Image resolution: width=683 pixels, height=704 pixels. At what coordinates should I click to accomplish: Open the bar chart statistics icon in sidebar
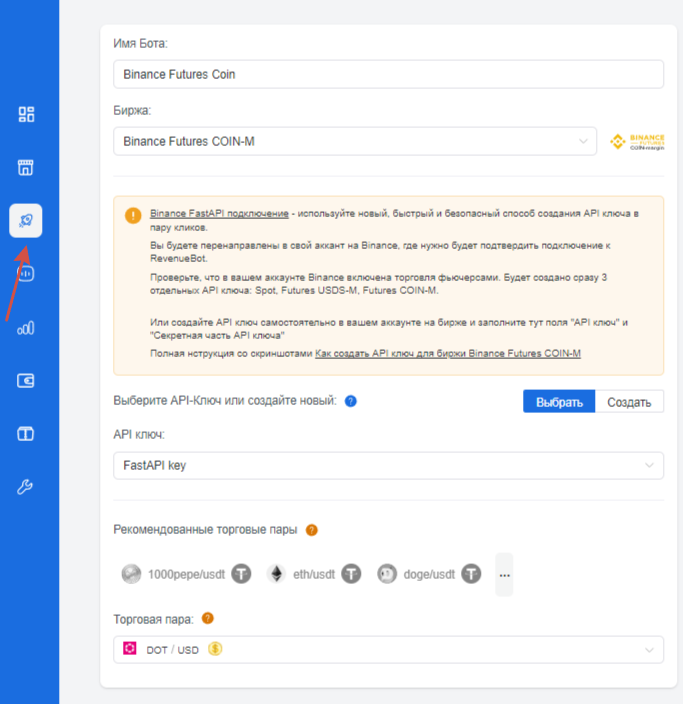tap(26, 328)
